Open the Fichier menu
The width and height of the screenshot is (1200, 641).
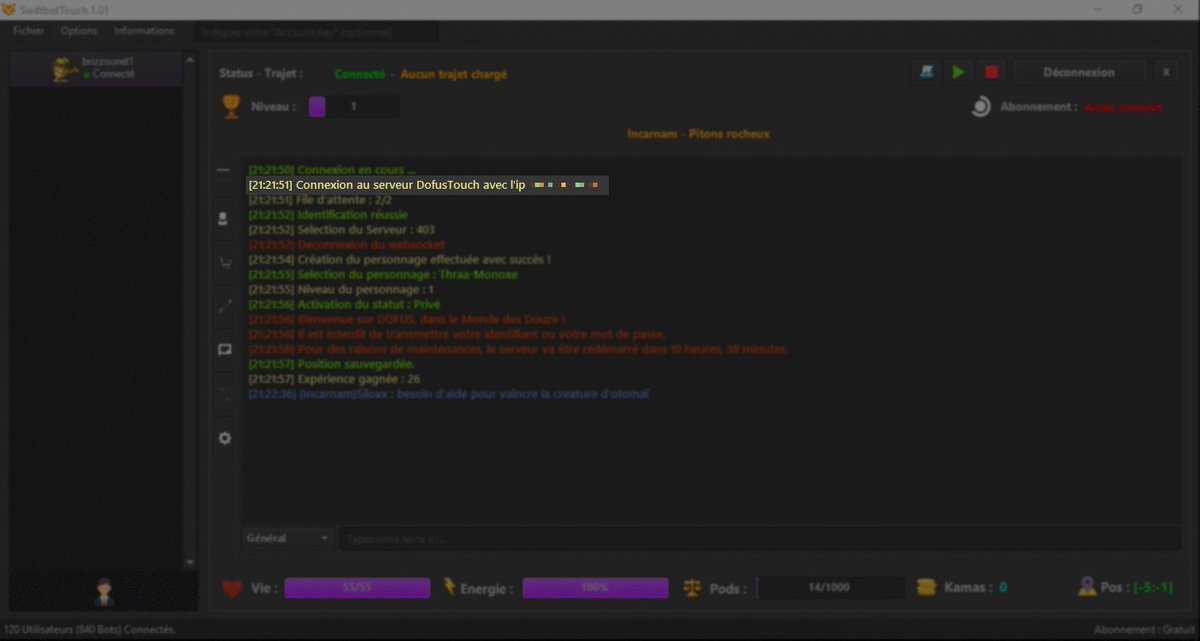28,31
